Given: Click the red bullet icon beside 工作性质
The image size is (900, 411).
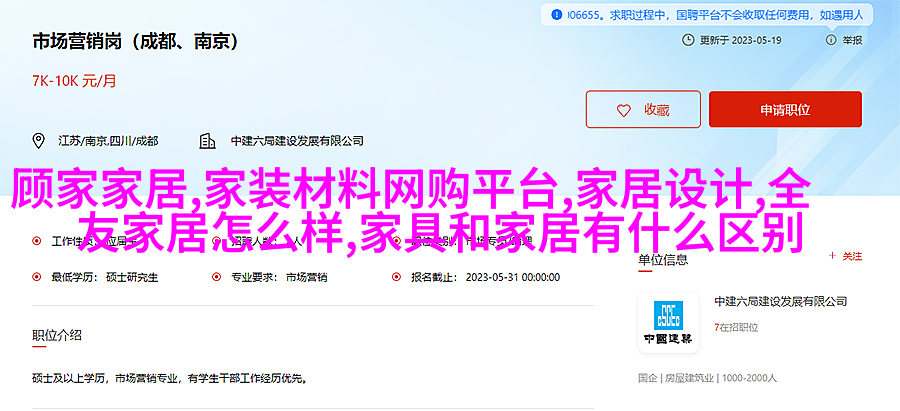Looking at the screenshot, I should pos(37,241).
